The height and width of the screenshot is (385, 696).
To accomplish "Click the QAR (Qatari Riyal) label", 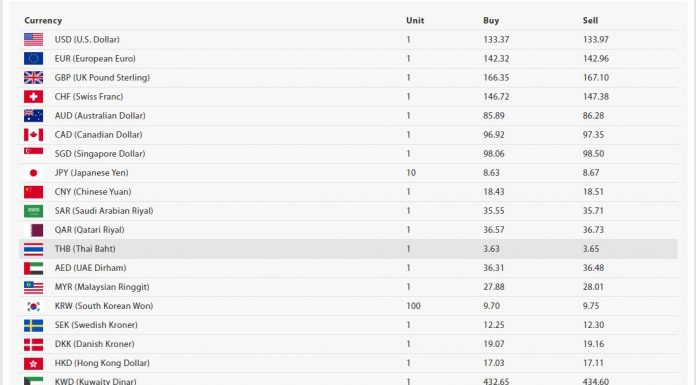I will 89,230.
